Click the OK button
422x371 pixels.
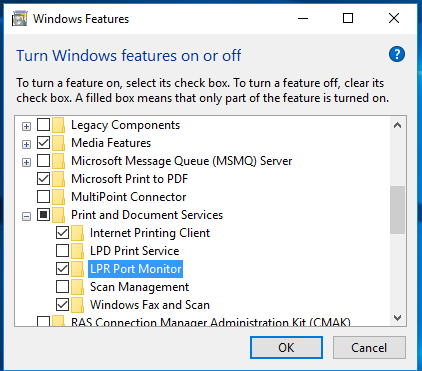286,348
